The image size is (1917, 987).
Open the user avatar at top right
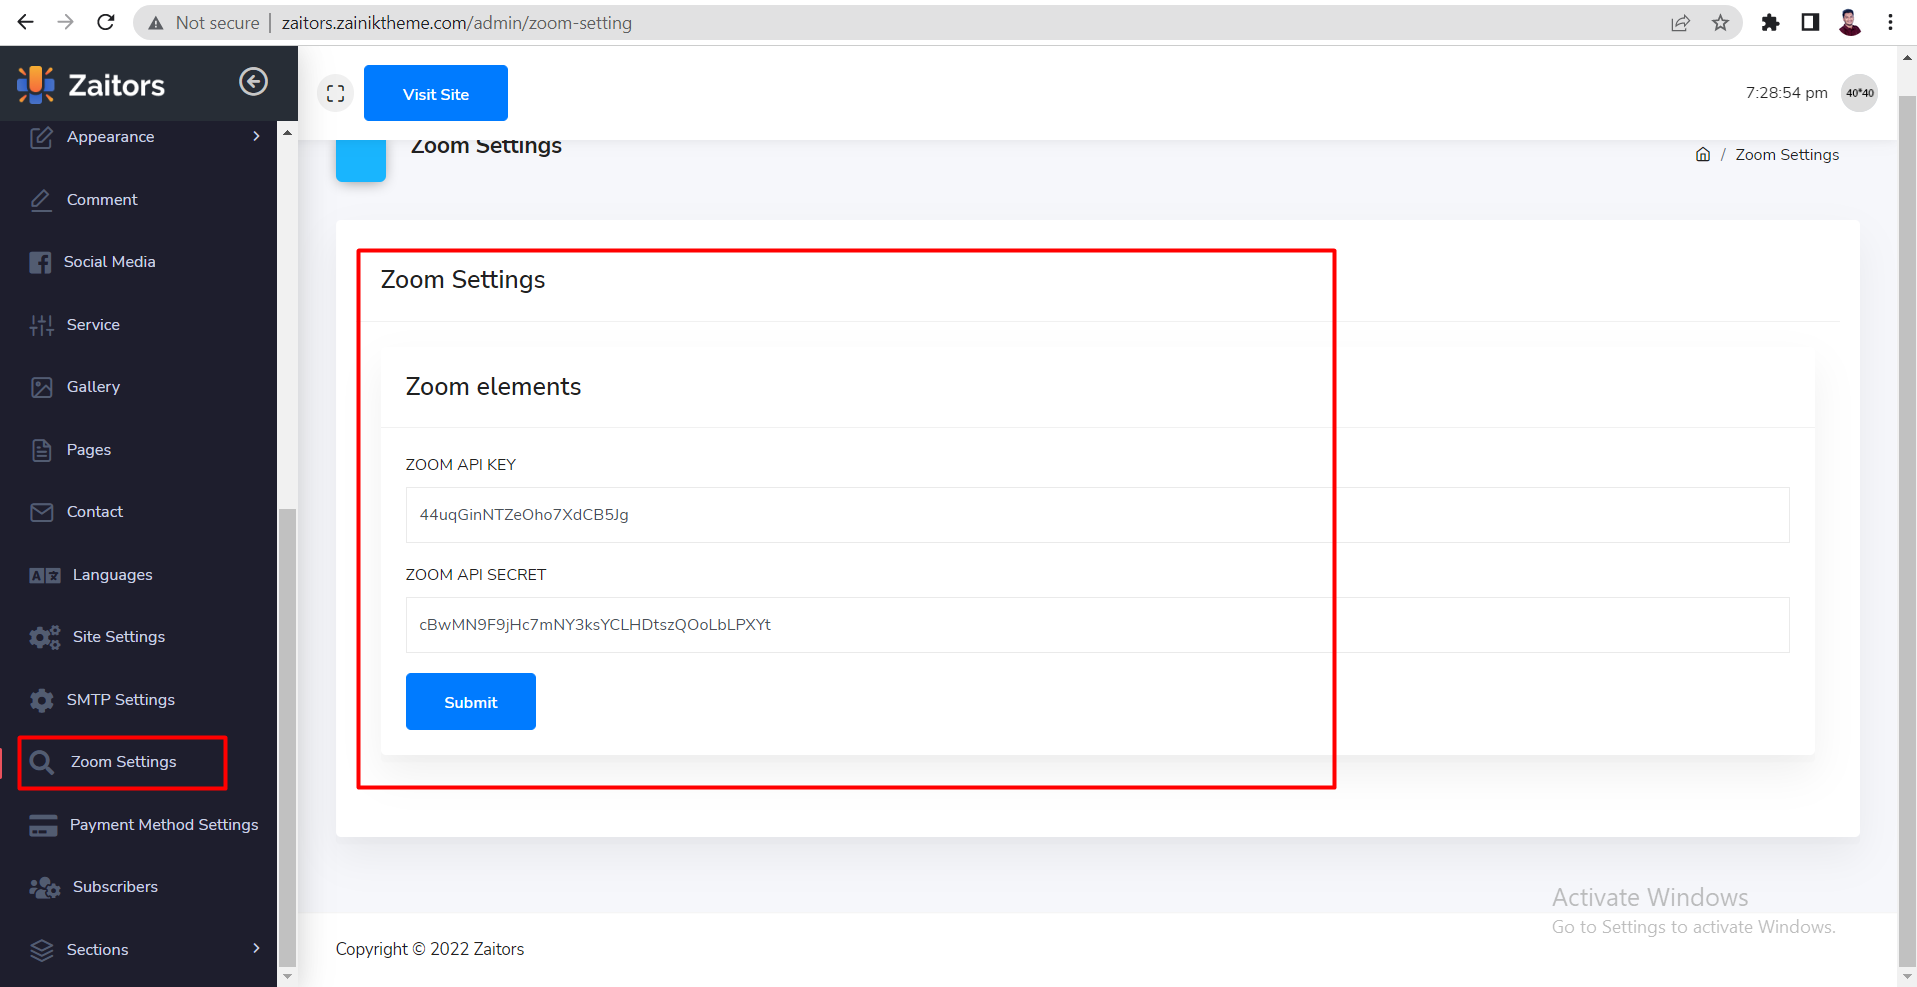[x=1859, y=93]
